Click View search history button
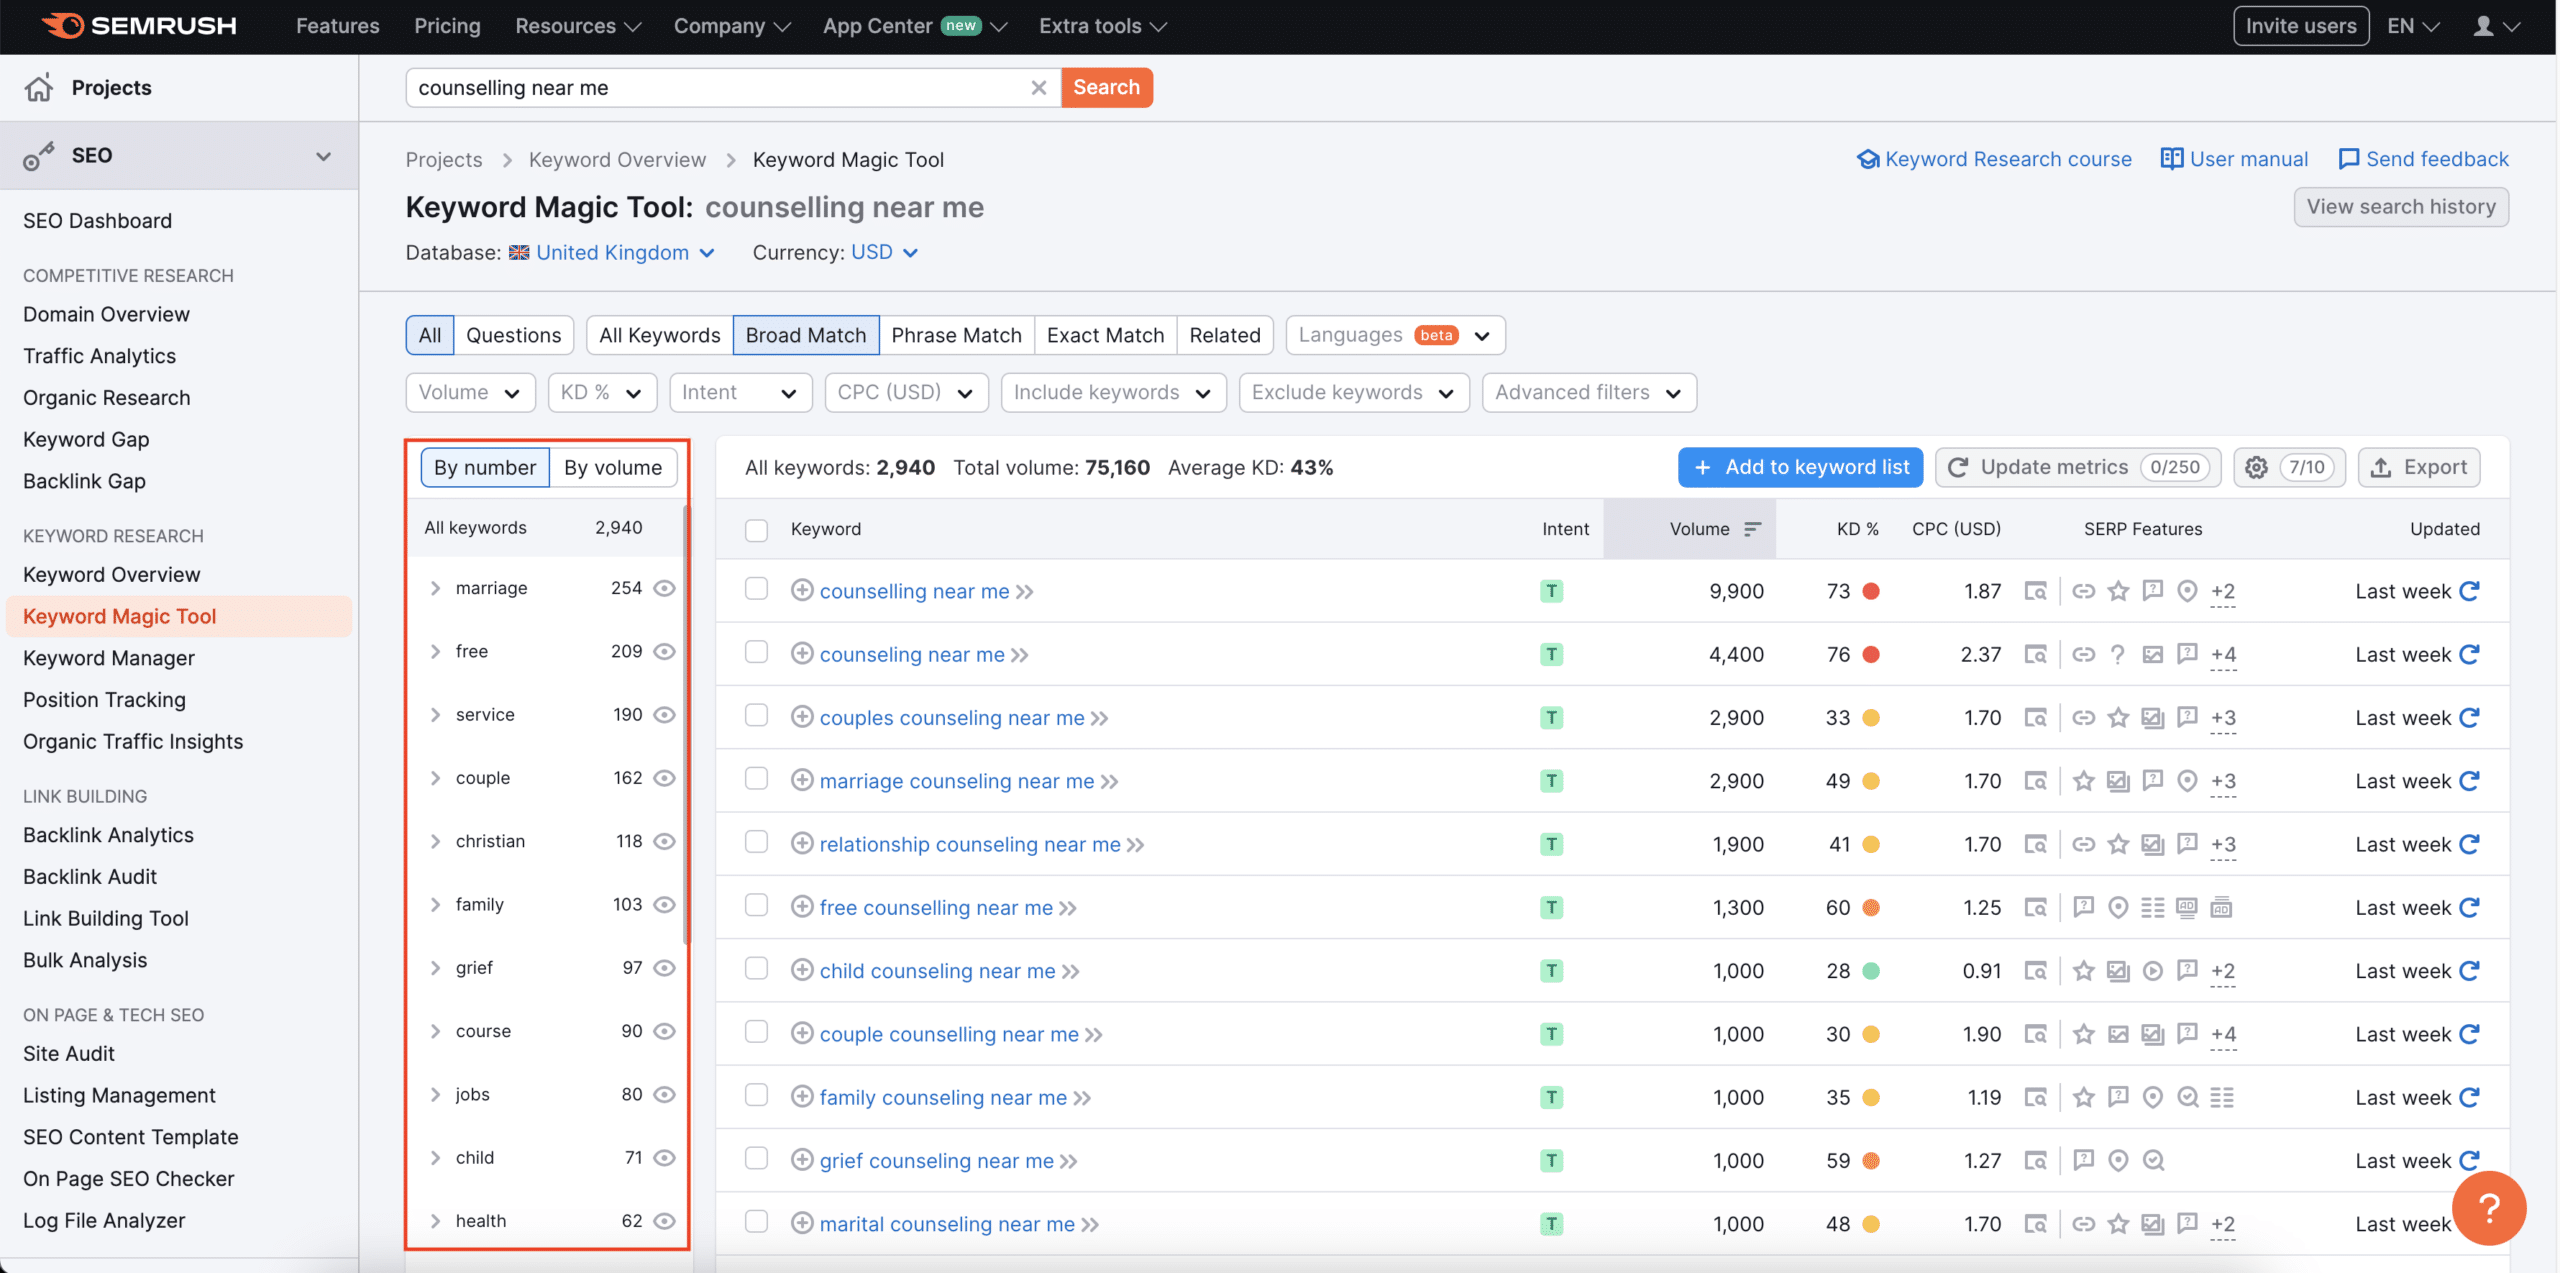 tap(2400, 207)
